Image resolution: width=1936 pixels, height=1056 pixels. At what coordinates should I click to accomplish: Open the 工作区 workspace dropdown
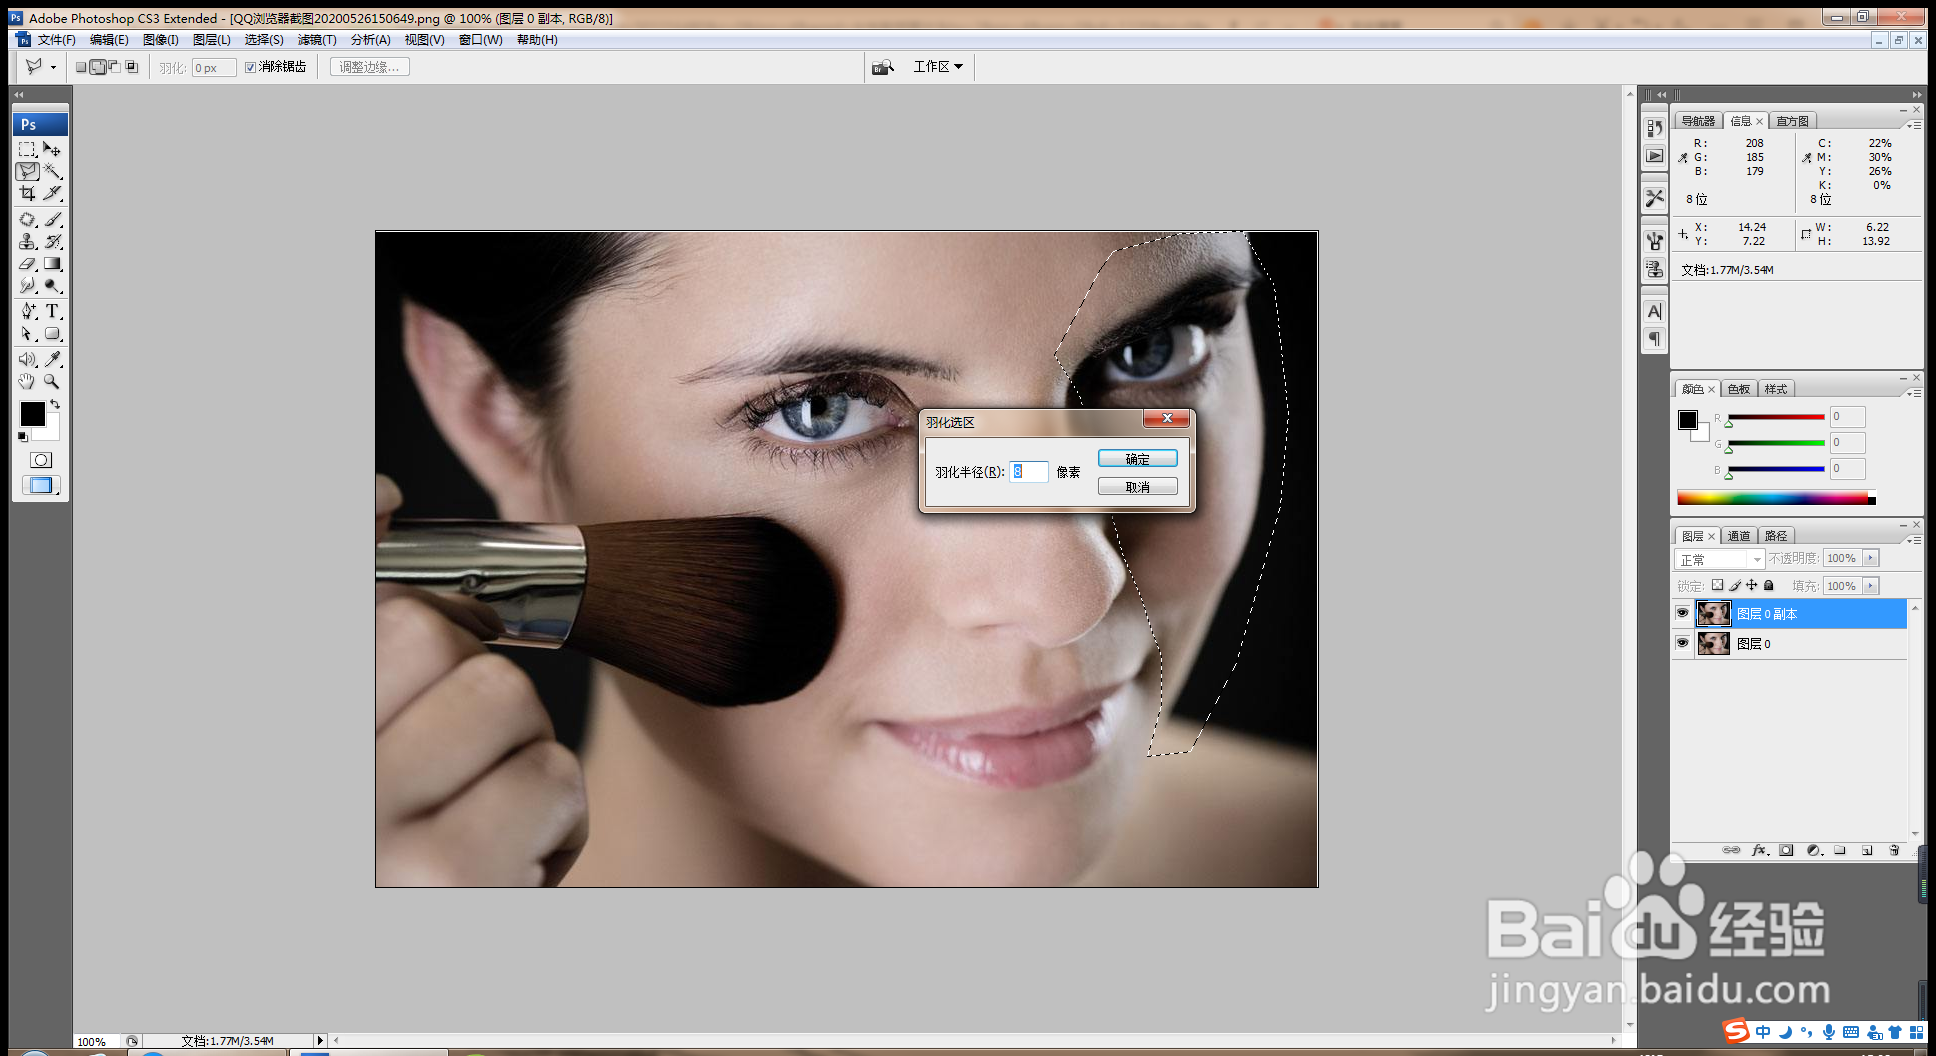(938, 67)
